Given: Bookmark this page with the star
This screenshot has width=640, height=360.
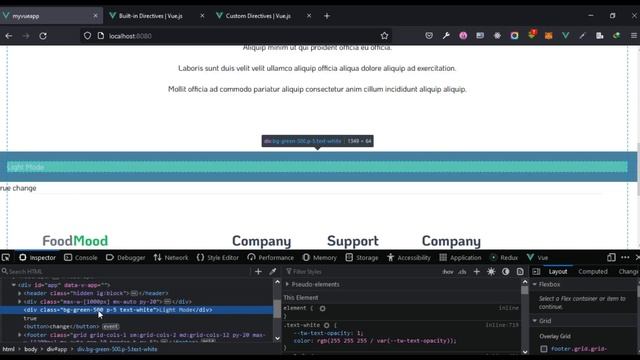Looking at the screenshot, I should point(384,36).
